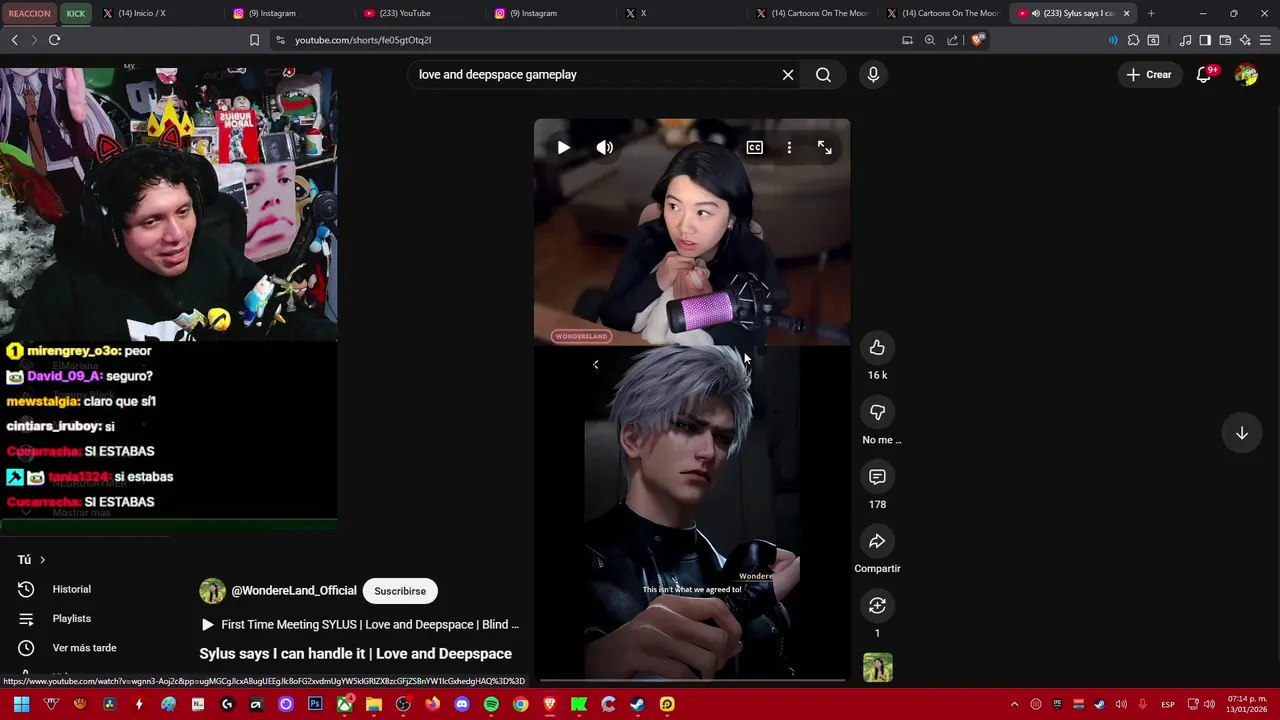Mute the Short's volume speaker icon
Image resolution: width=1280 pixels, height=720 pixels.
[605, 148]
